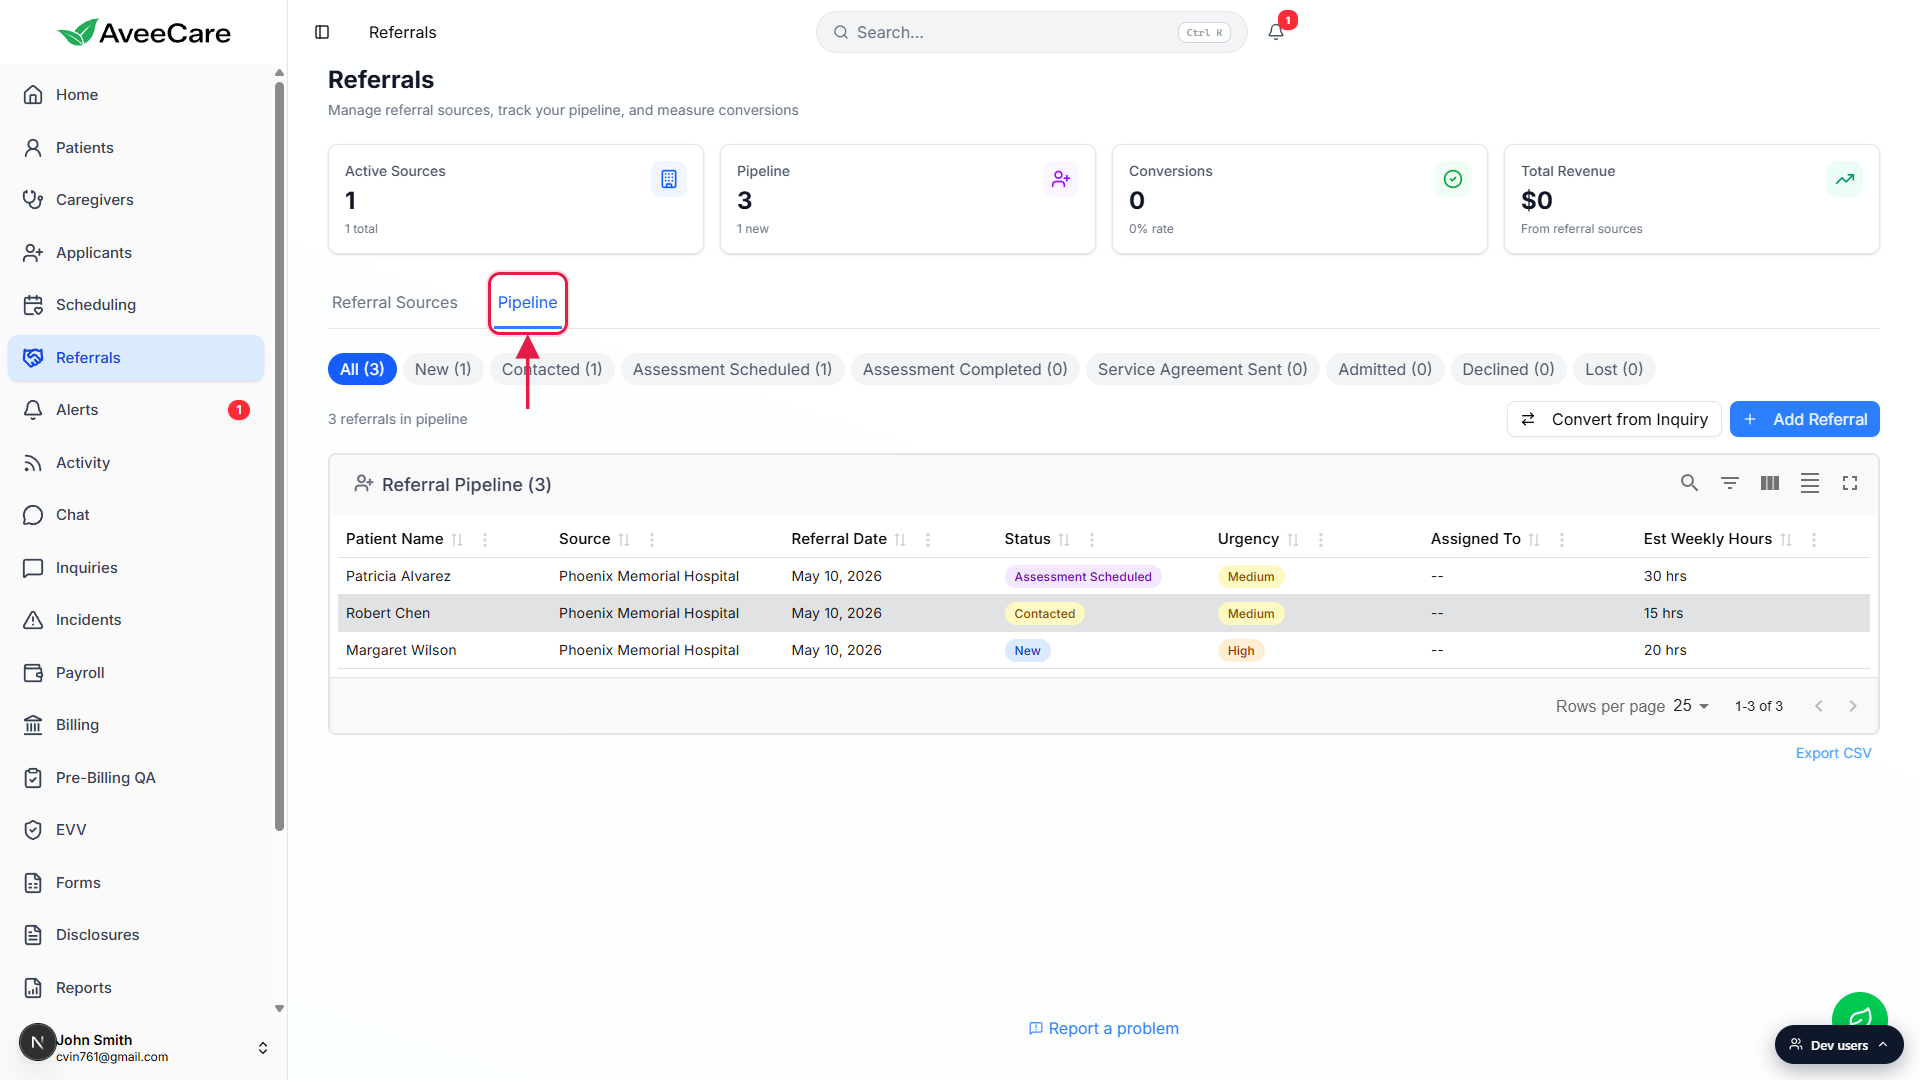Filter by Assessment Scheduled (1)
Screen dimensions: 1920x1080
point(732,369)
